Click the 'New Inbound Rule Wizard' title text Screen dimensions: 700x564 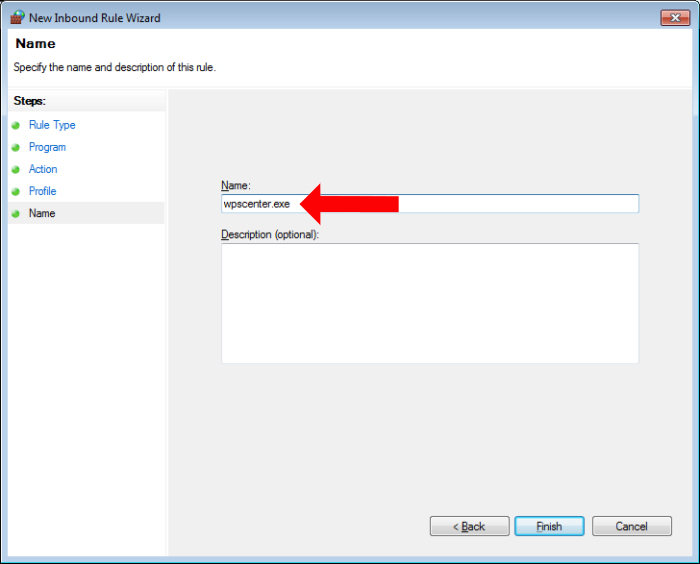(95, 18)
